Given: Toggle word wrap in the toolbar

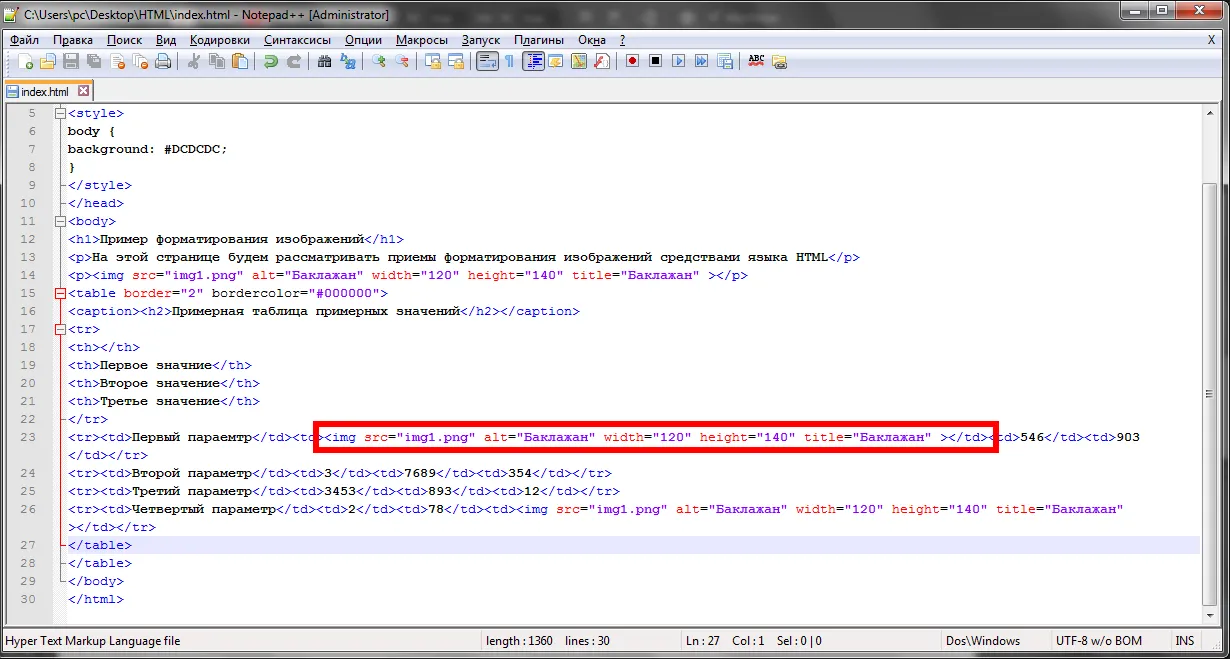Looking at the screenshot, I should coord(487,61).
